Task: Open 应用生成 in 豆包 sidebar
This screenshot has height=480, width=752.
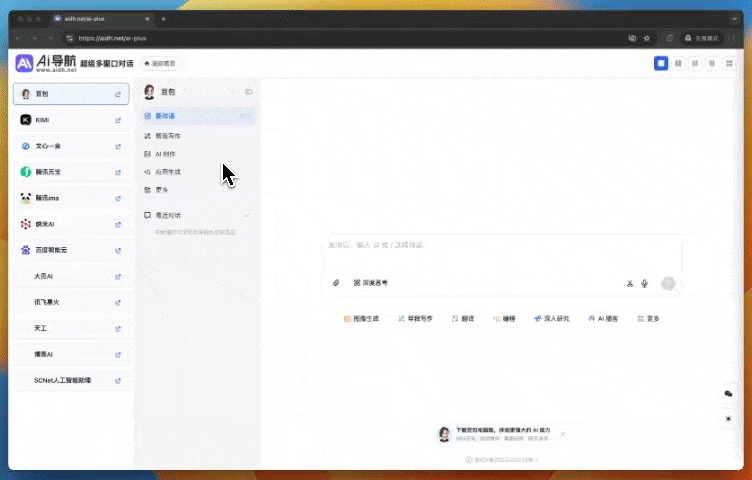Action: 198,172
